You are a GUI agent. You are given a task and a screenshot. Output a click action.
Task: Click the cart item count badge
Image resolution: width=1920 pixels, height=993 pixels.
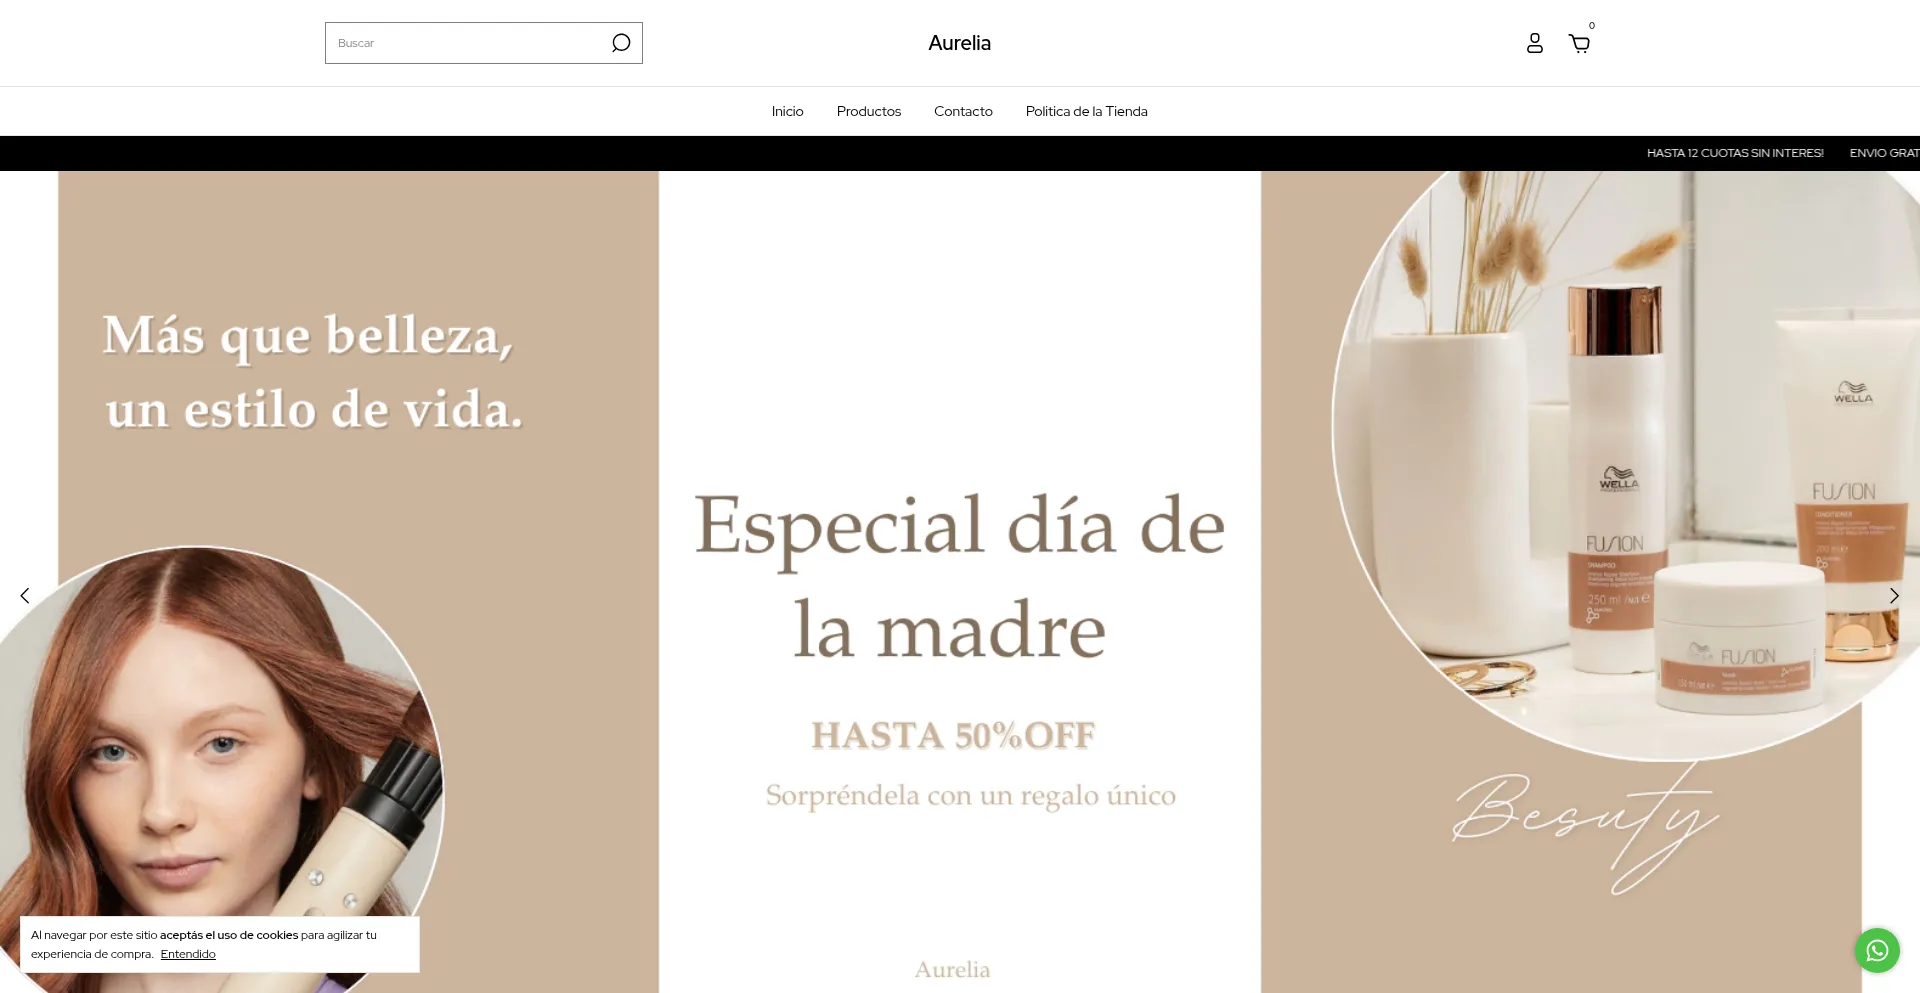click(x=1592, y=26)
